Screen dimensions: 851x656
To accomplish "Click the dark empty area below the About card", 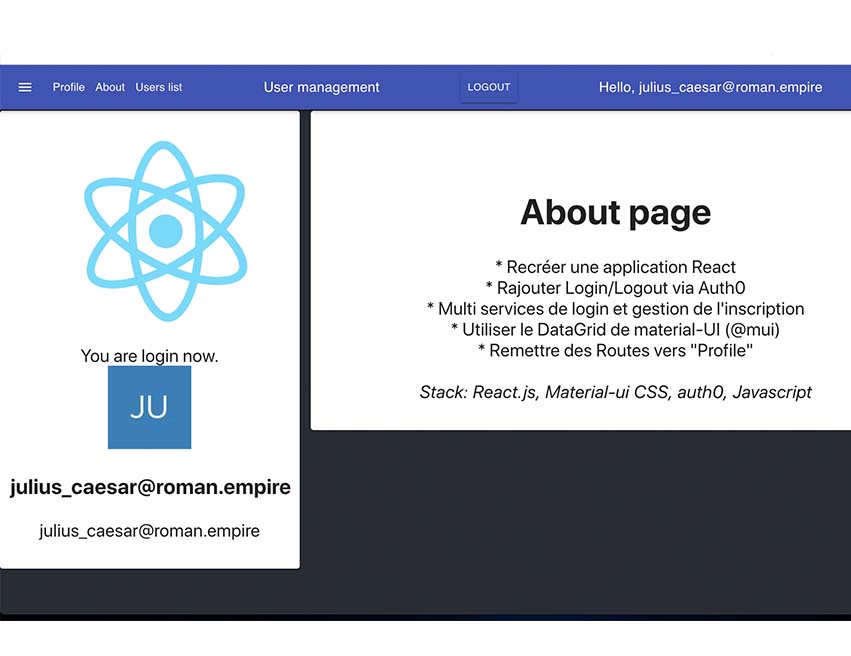I will [580, 520].
